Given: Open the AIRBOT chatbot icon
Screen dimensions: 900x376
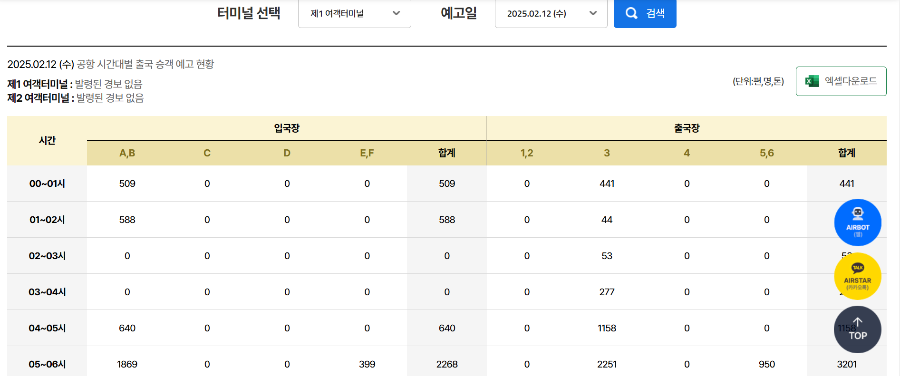Looking at the screenshot, I should (x=858, y=223).
